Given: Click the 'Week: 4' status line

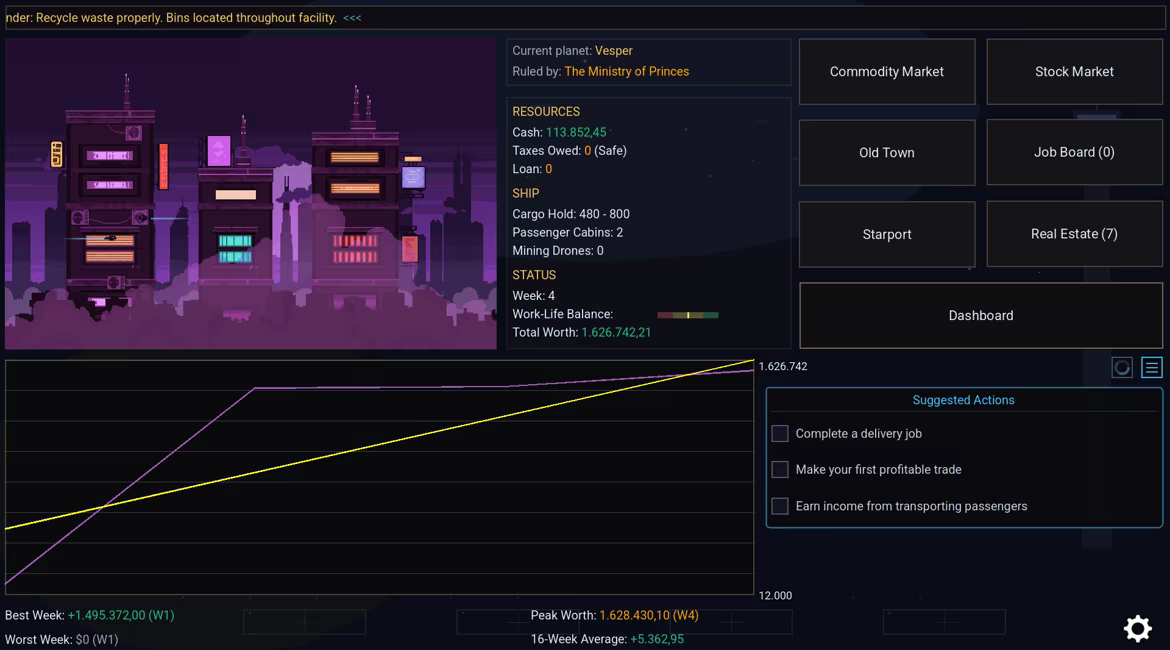Looking at the screenshot, I should tap(534, 296).
